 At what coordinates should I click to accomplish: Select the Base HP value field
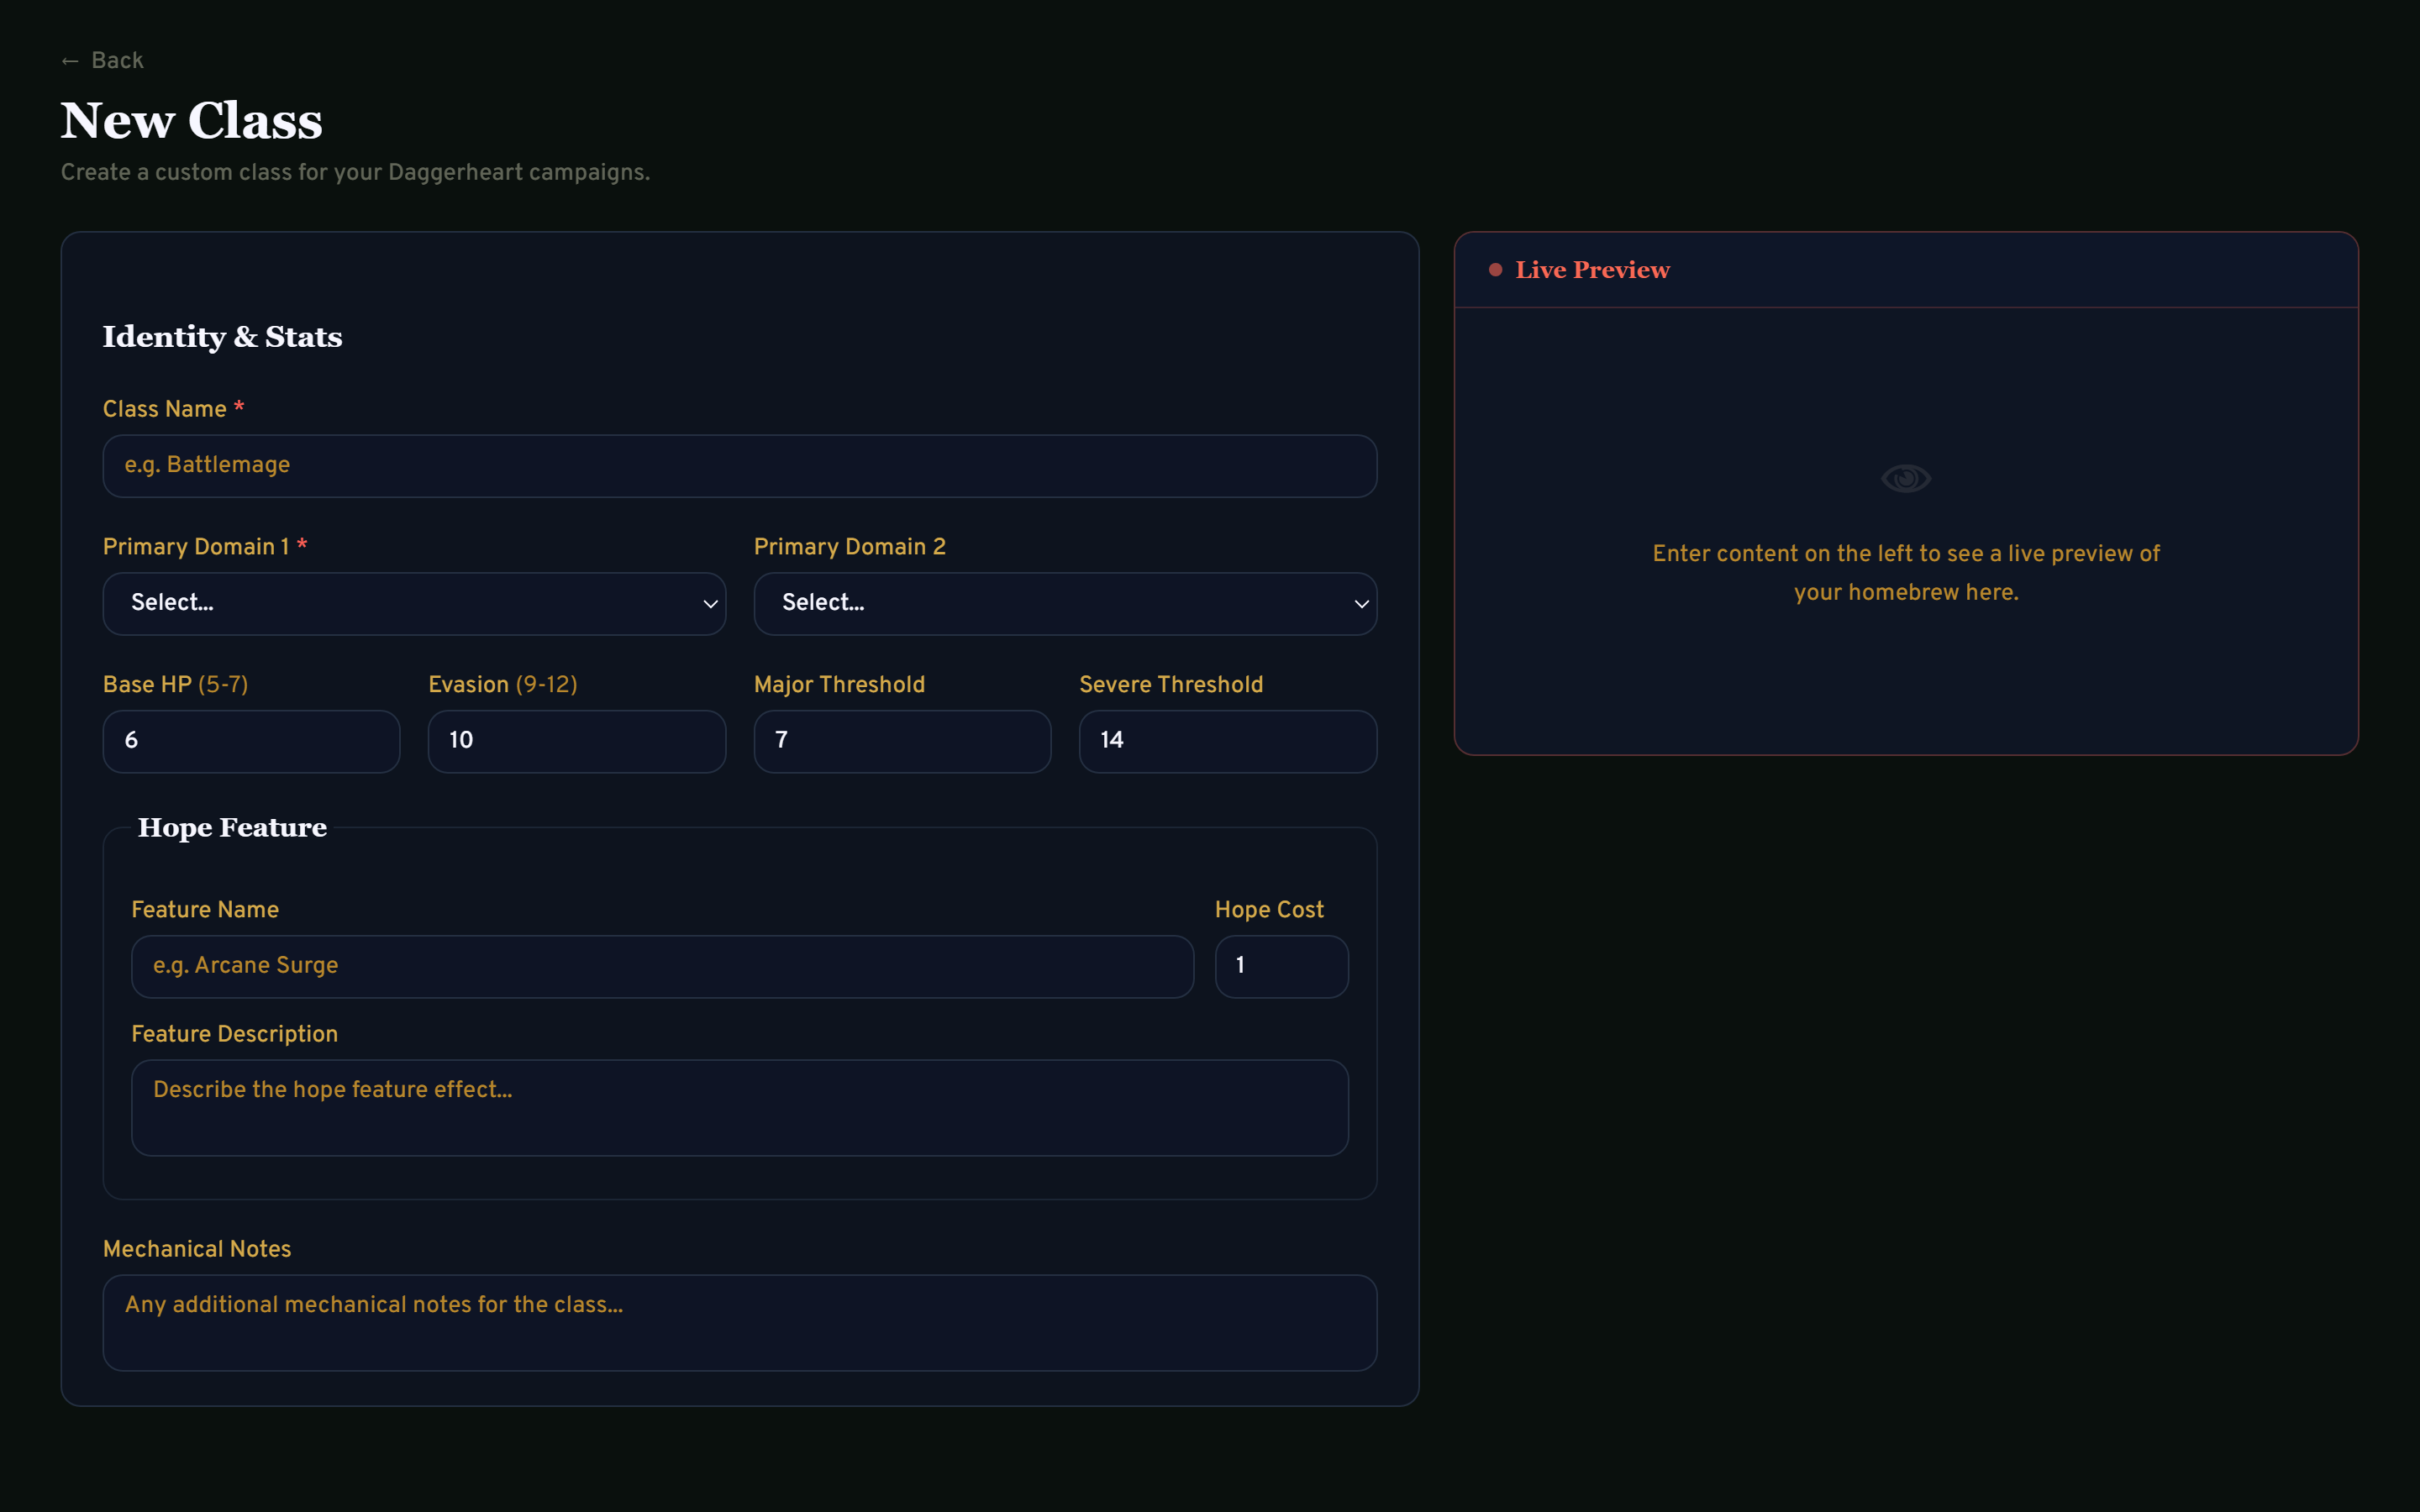tap(251, 740)
